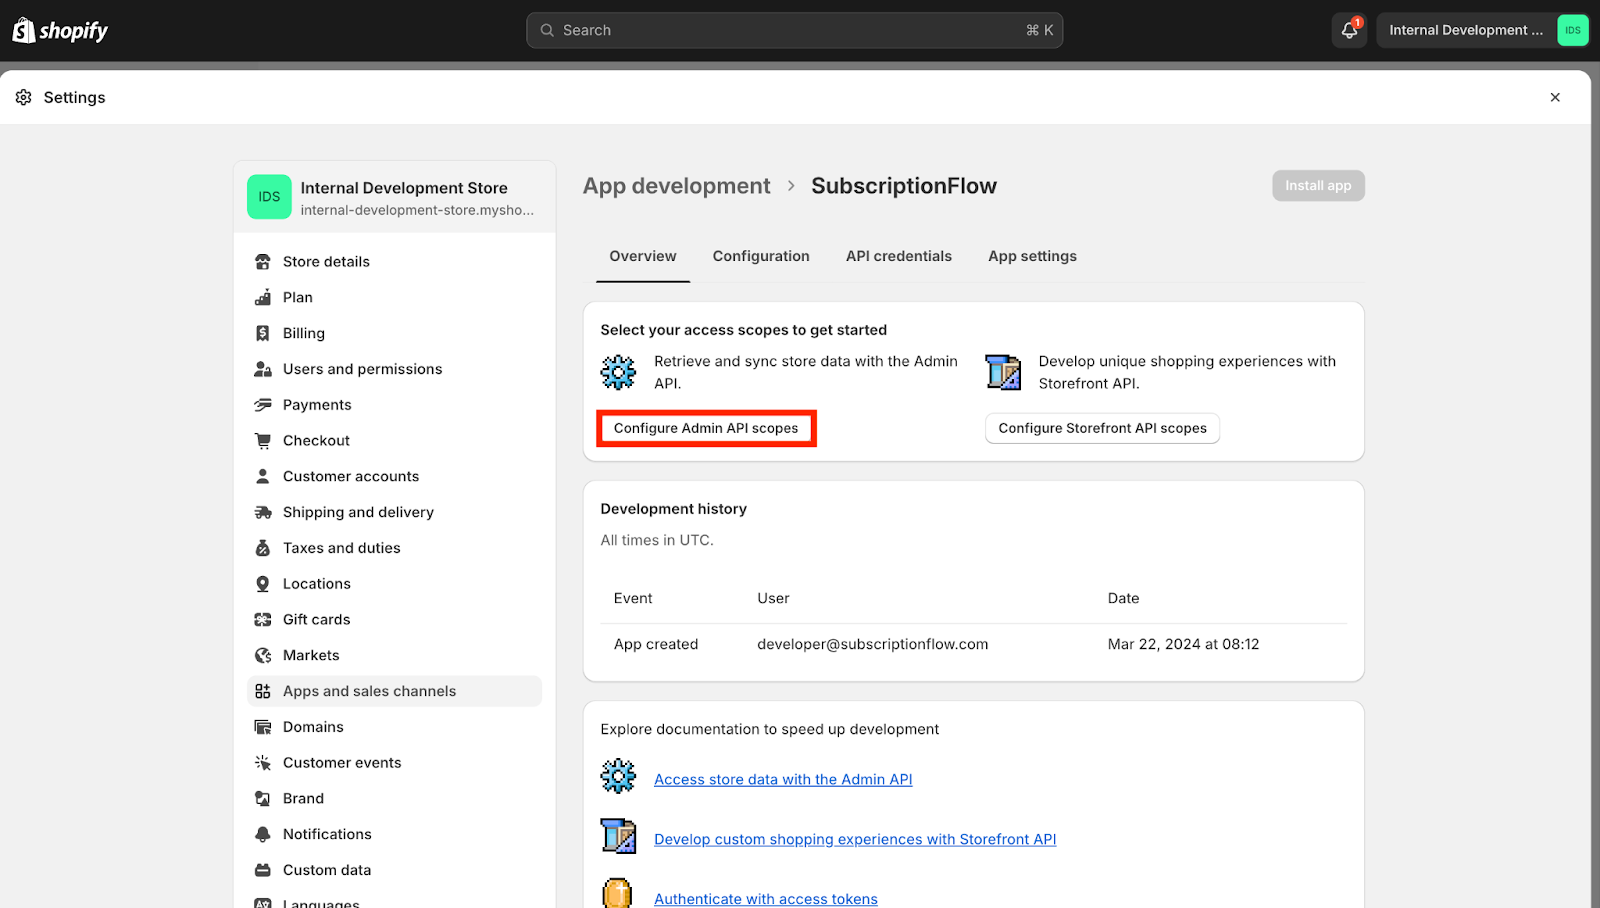This screenshot has width=1600, height=908.
Task: Click Configure Storefront API scopes button
Action: [x=1102, y=428]
